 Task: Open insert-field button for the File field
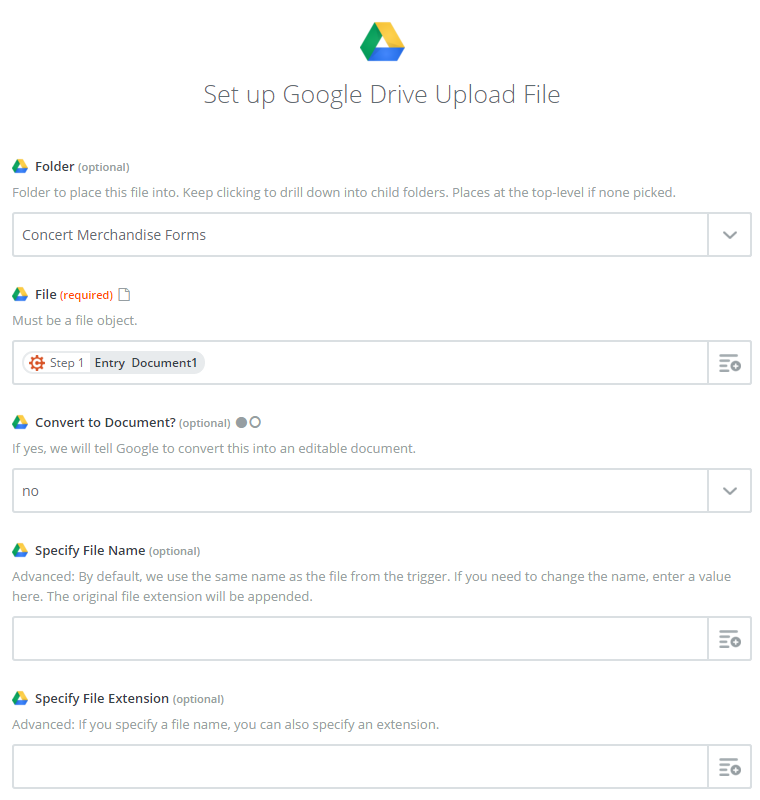pyautogui.click(x=729, y=363)
